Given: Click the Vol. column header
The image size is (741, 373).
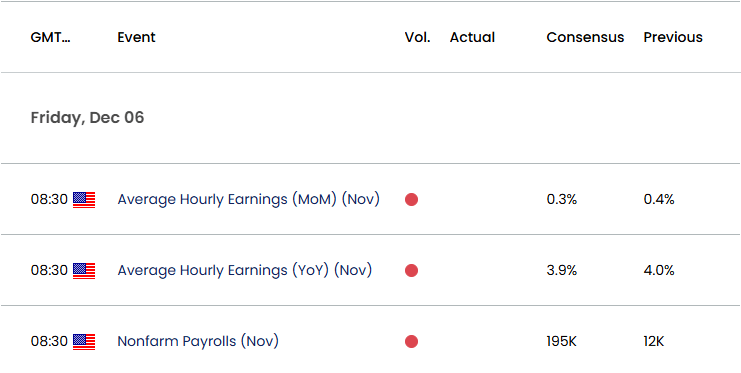Looking at the screenshot, I should tap(418, 37).
